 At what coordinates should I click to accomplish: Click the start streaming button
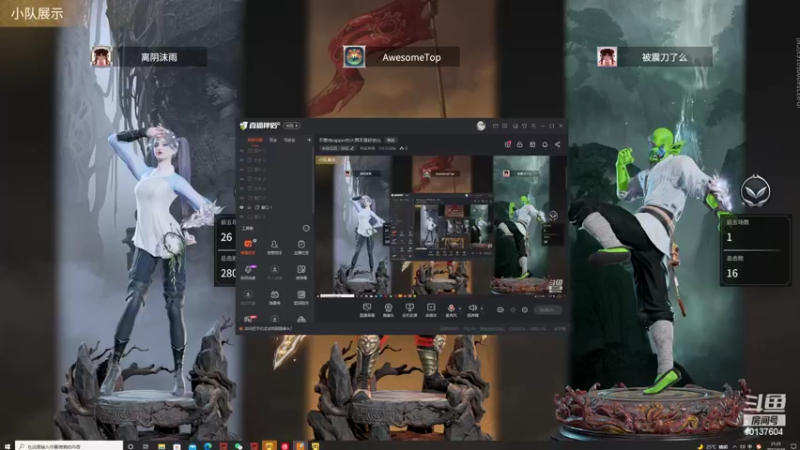pos(547,310)
